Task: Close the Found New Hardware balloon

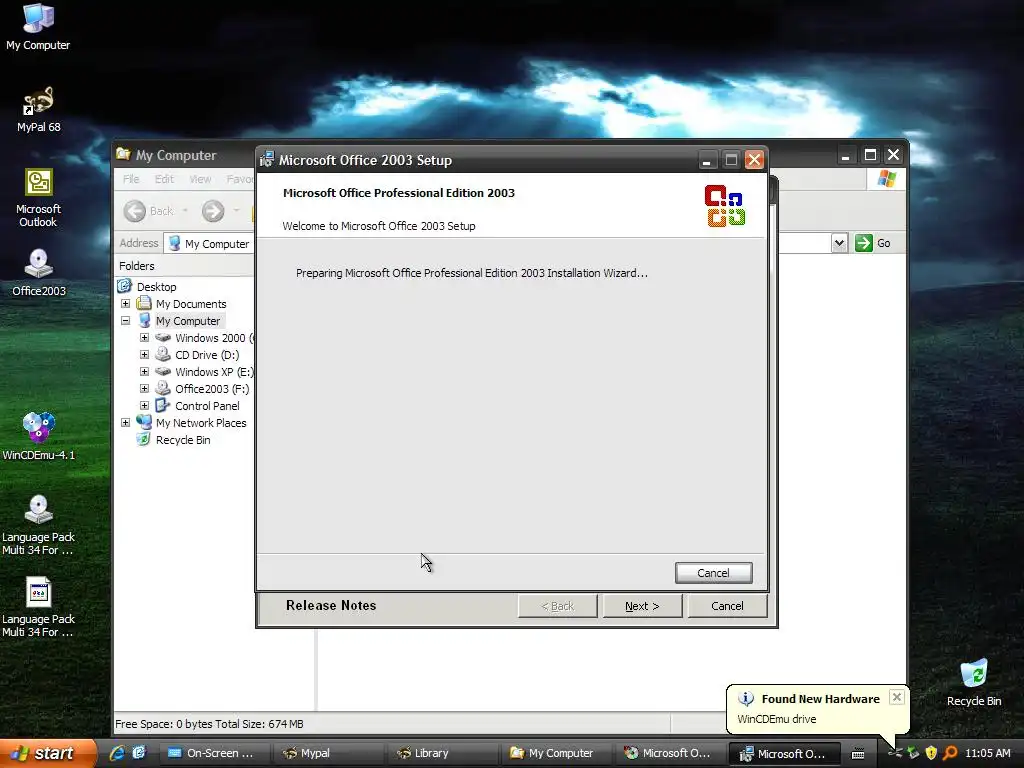Action: [897, 697]
